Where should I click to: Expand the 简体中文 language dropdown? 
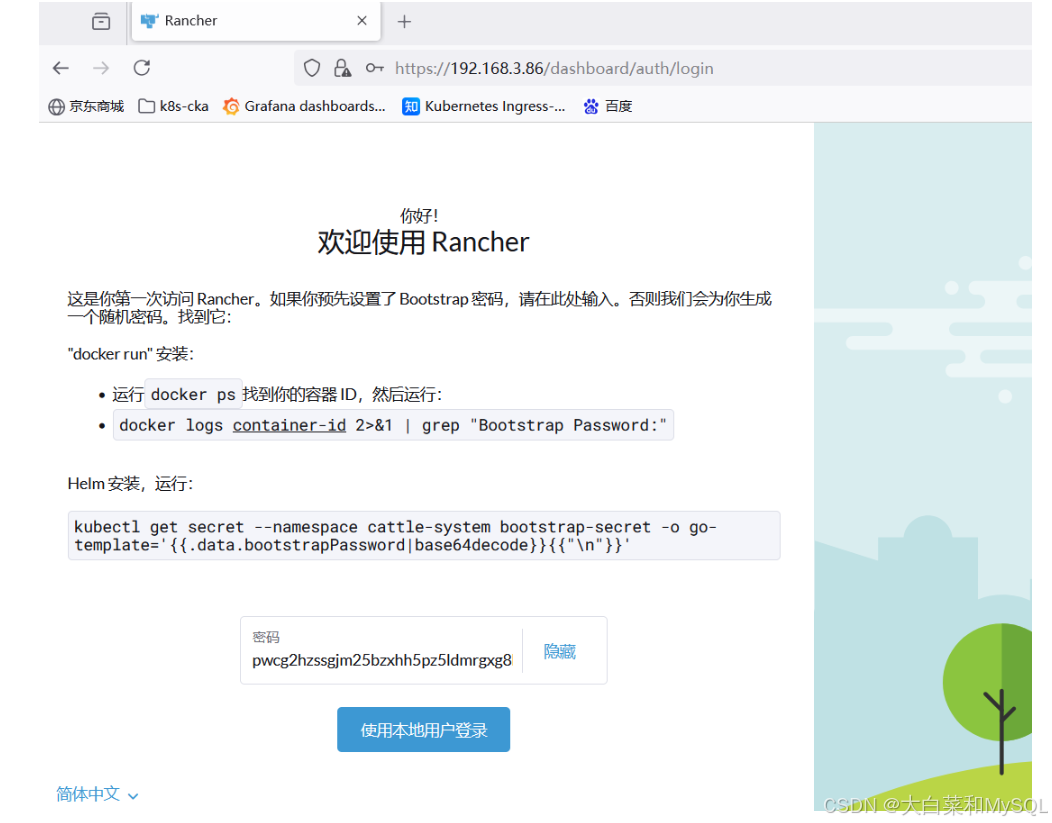pos(97,794)
